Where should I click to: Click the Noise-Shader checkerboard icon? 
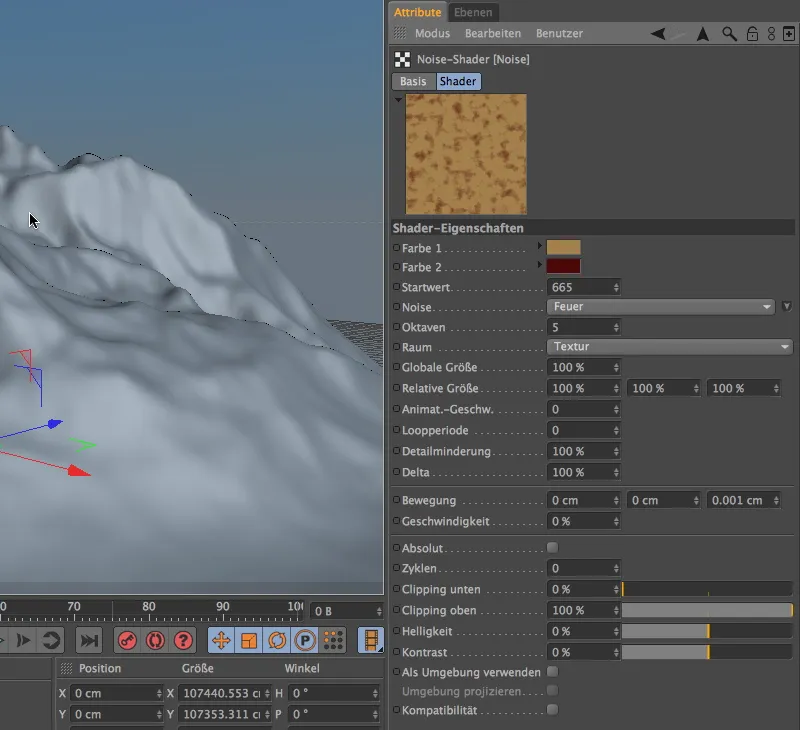(402, 60)
